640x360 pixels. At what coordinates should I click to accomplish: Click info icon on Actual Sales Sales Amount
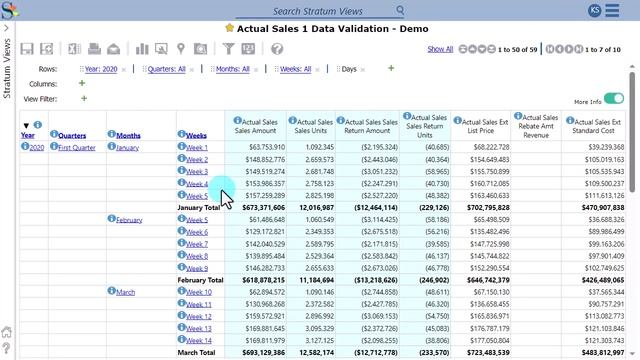tap(237, 120)
